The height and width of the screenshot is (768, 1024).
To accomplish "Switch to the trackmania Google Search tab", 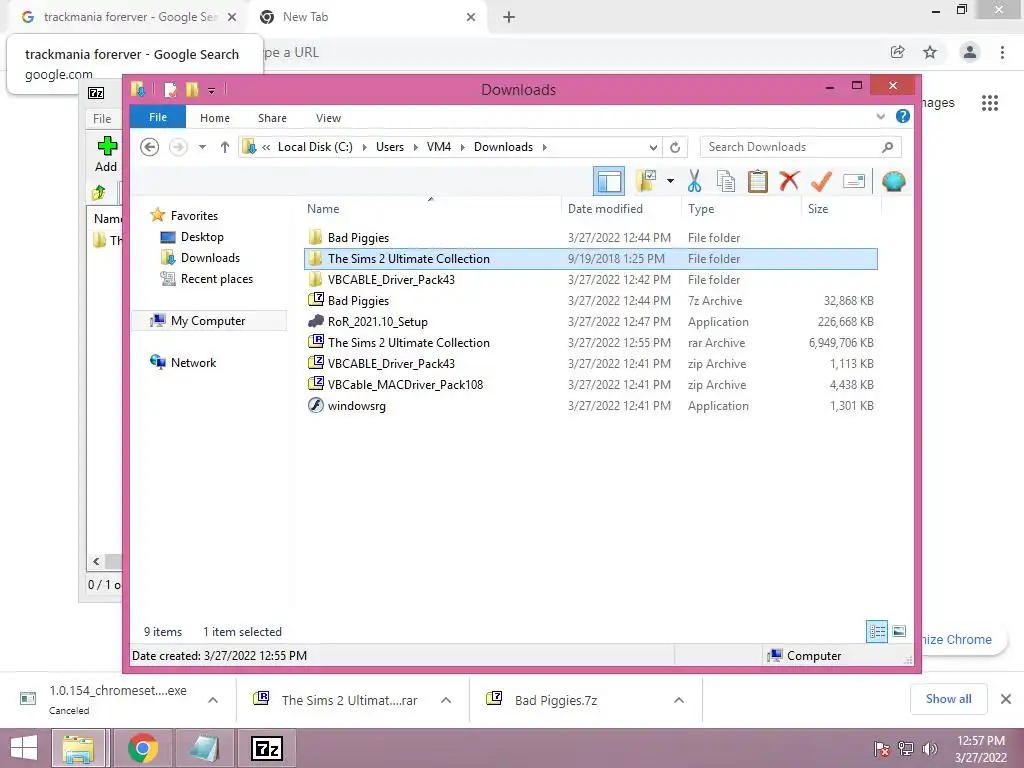I will (x=129, y=17).
